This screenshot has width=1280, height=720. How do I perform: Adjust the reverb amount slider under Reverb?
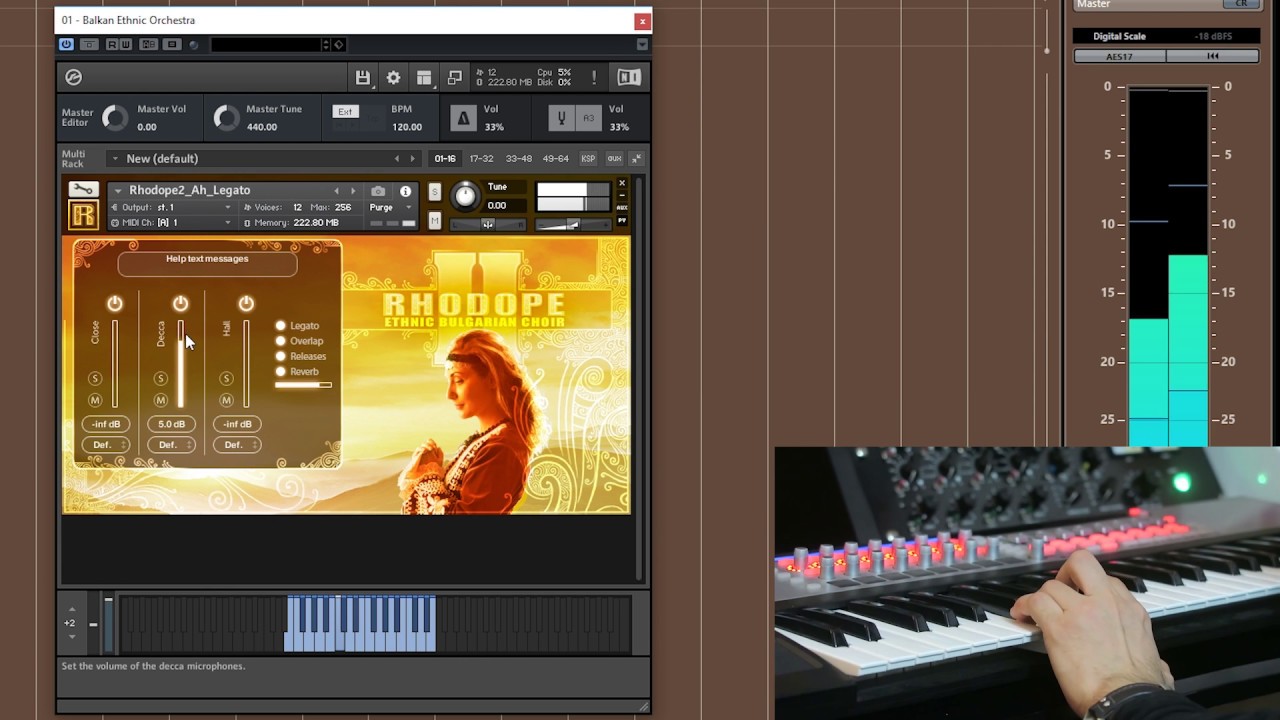point(303,384)
